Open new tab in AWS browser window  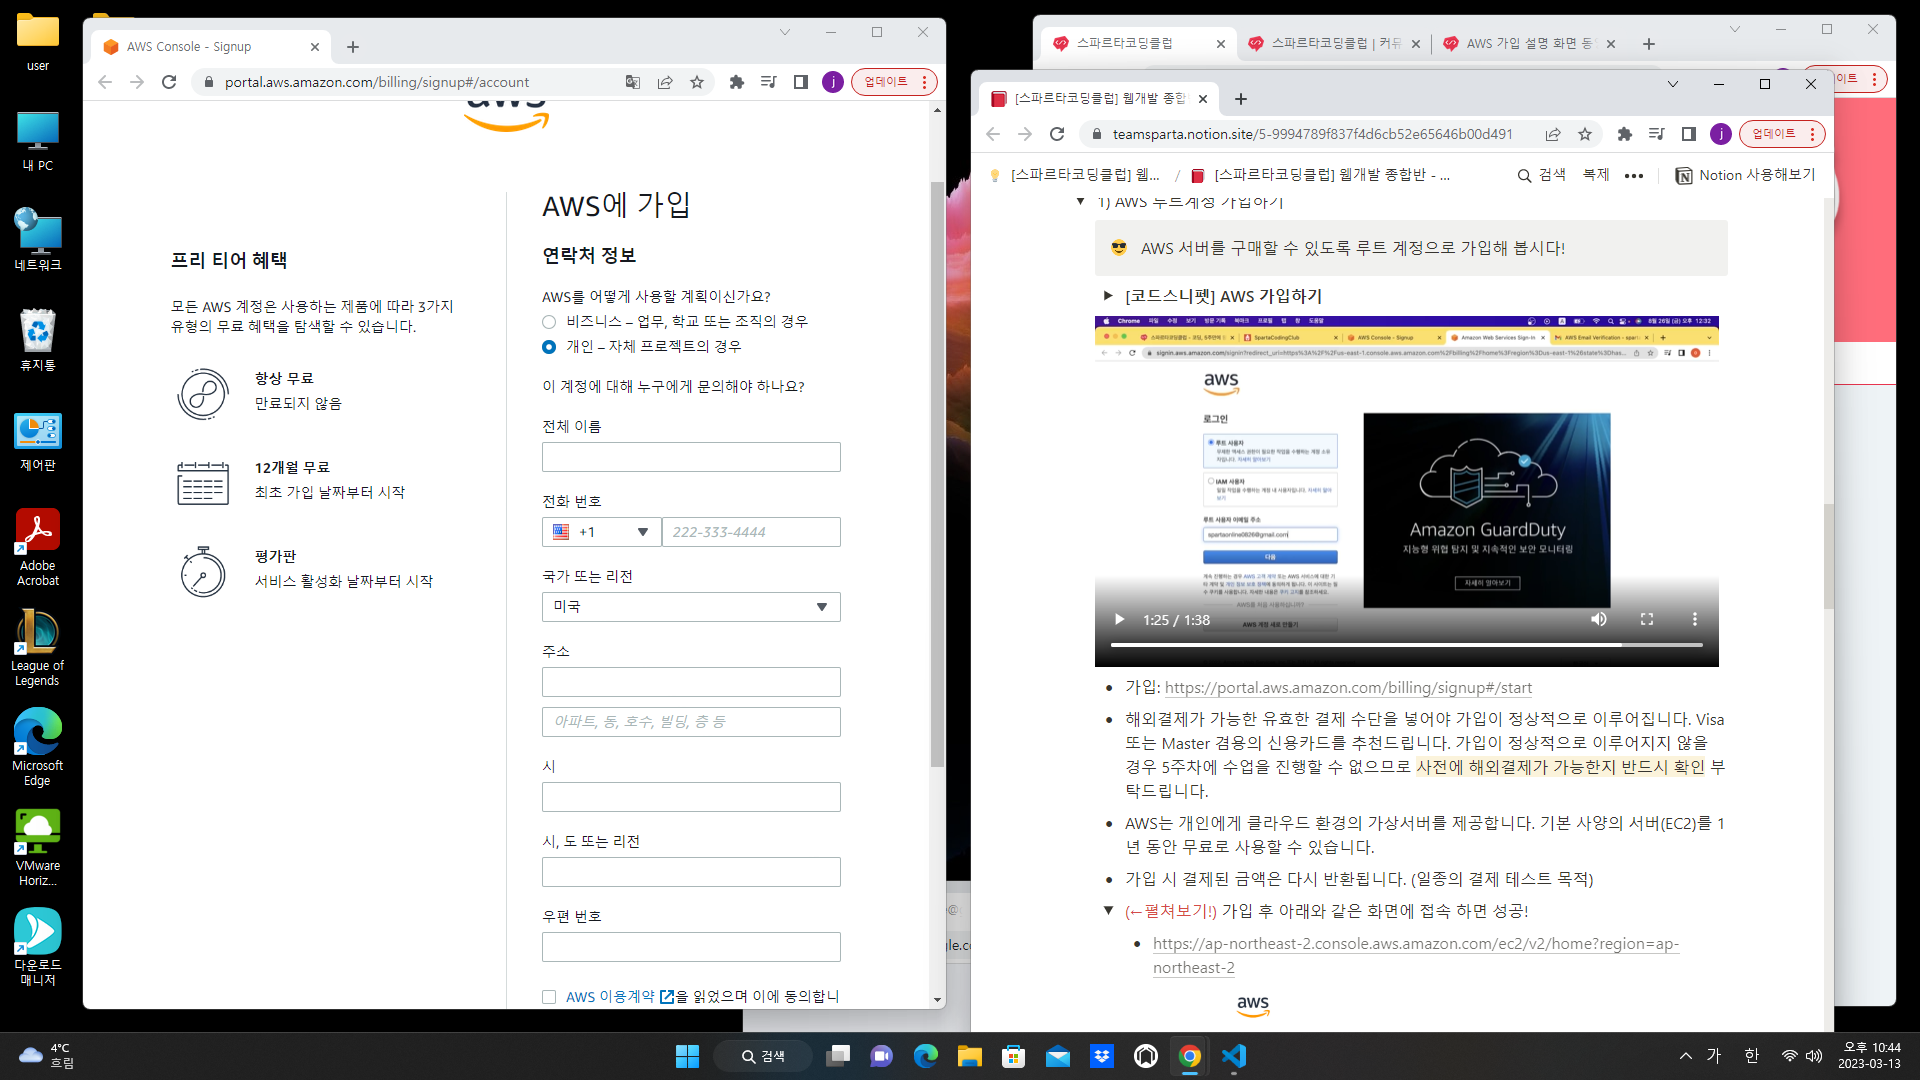pyautogui.click(x=353, y=47)
